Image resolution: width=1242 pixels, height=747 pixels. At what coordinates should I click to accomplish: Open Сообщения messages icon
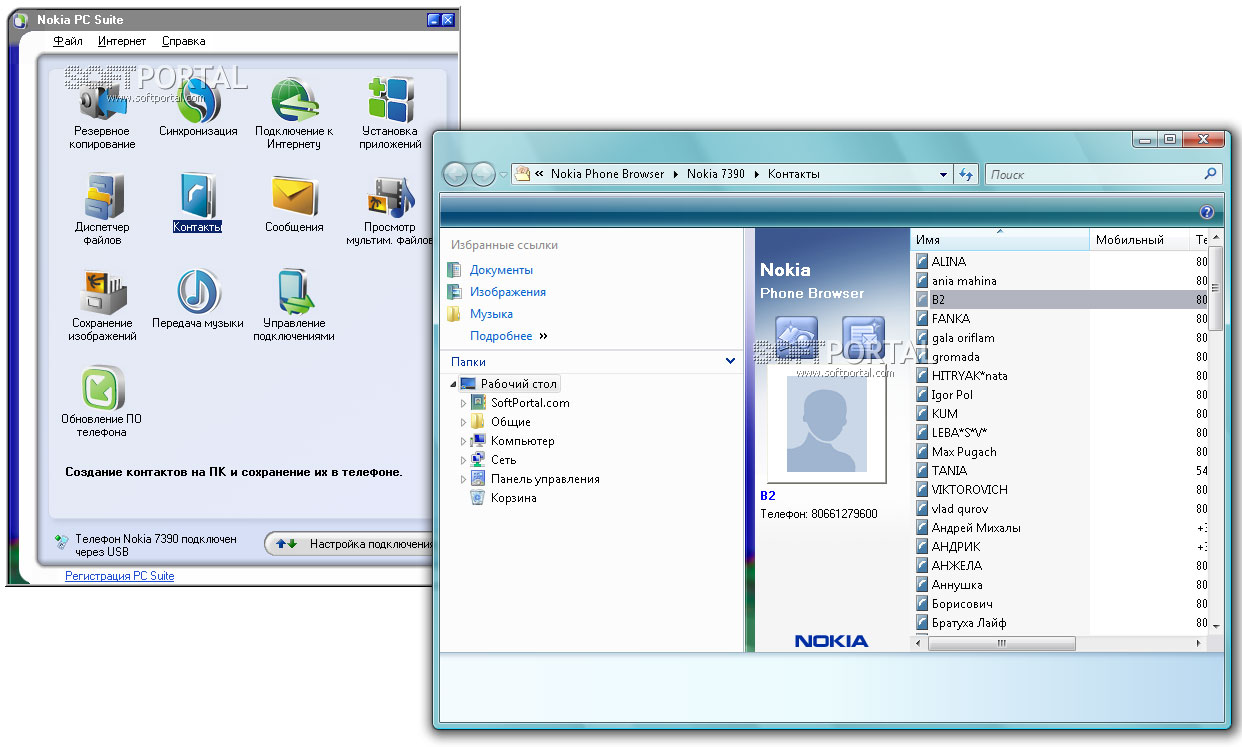294,196
